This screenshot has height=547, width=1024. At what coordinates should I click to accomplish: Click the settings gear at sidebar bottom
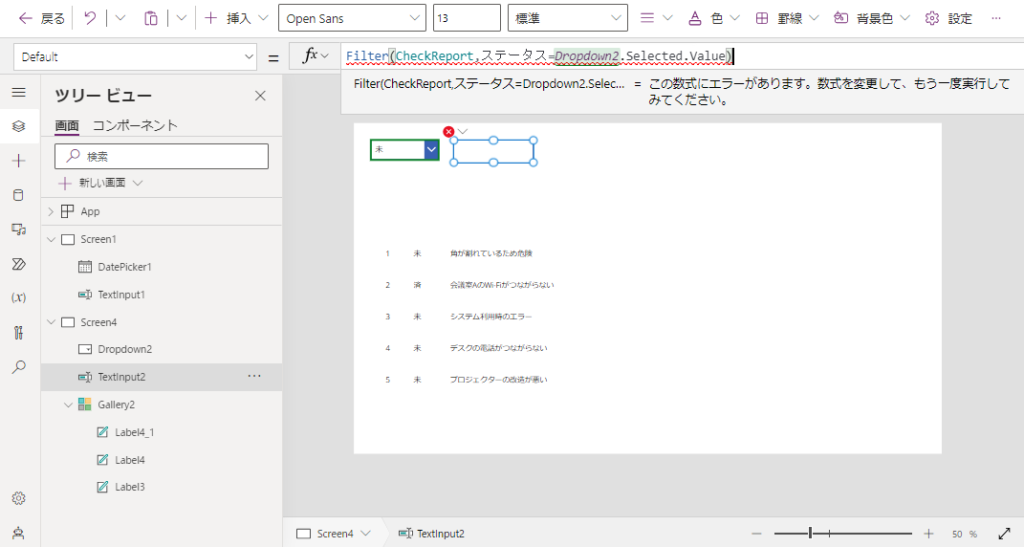point(19,498)
